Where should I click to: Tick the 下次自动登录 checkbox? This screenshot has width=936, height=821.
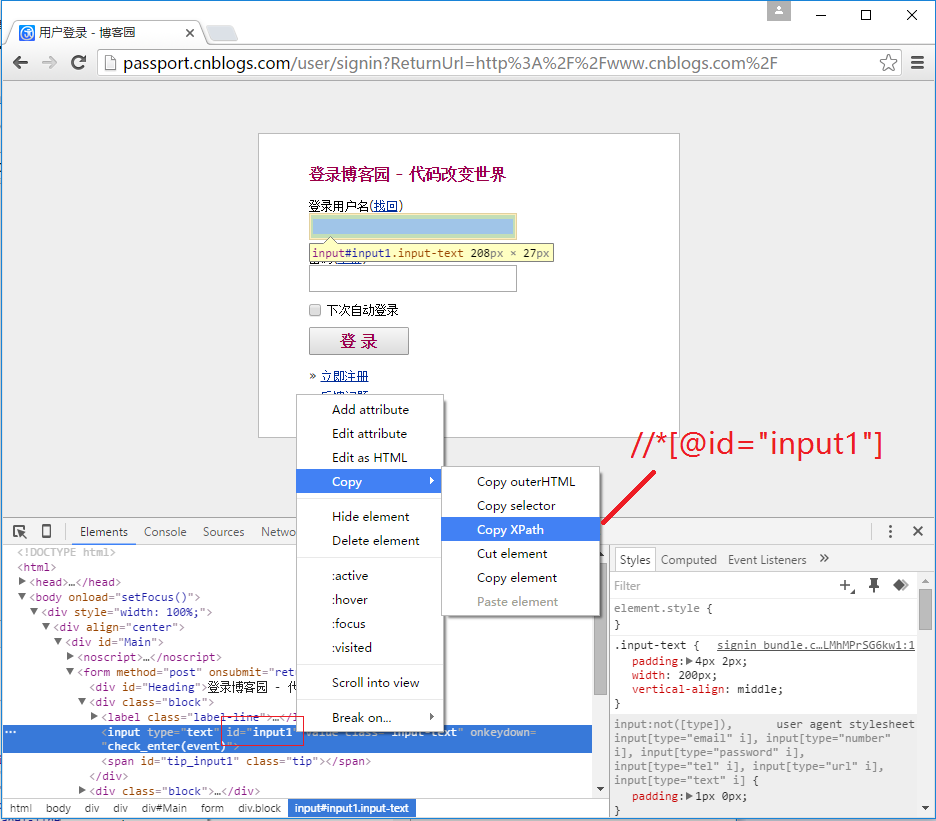coord(315,310)
